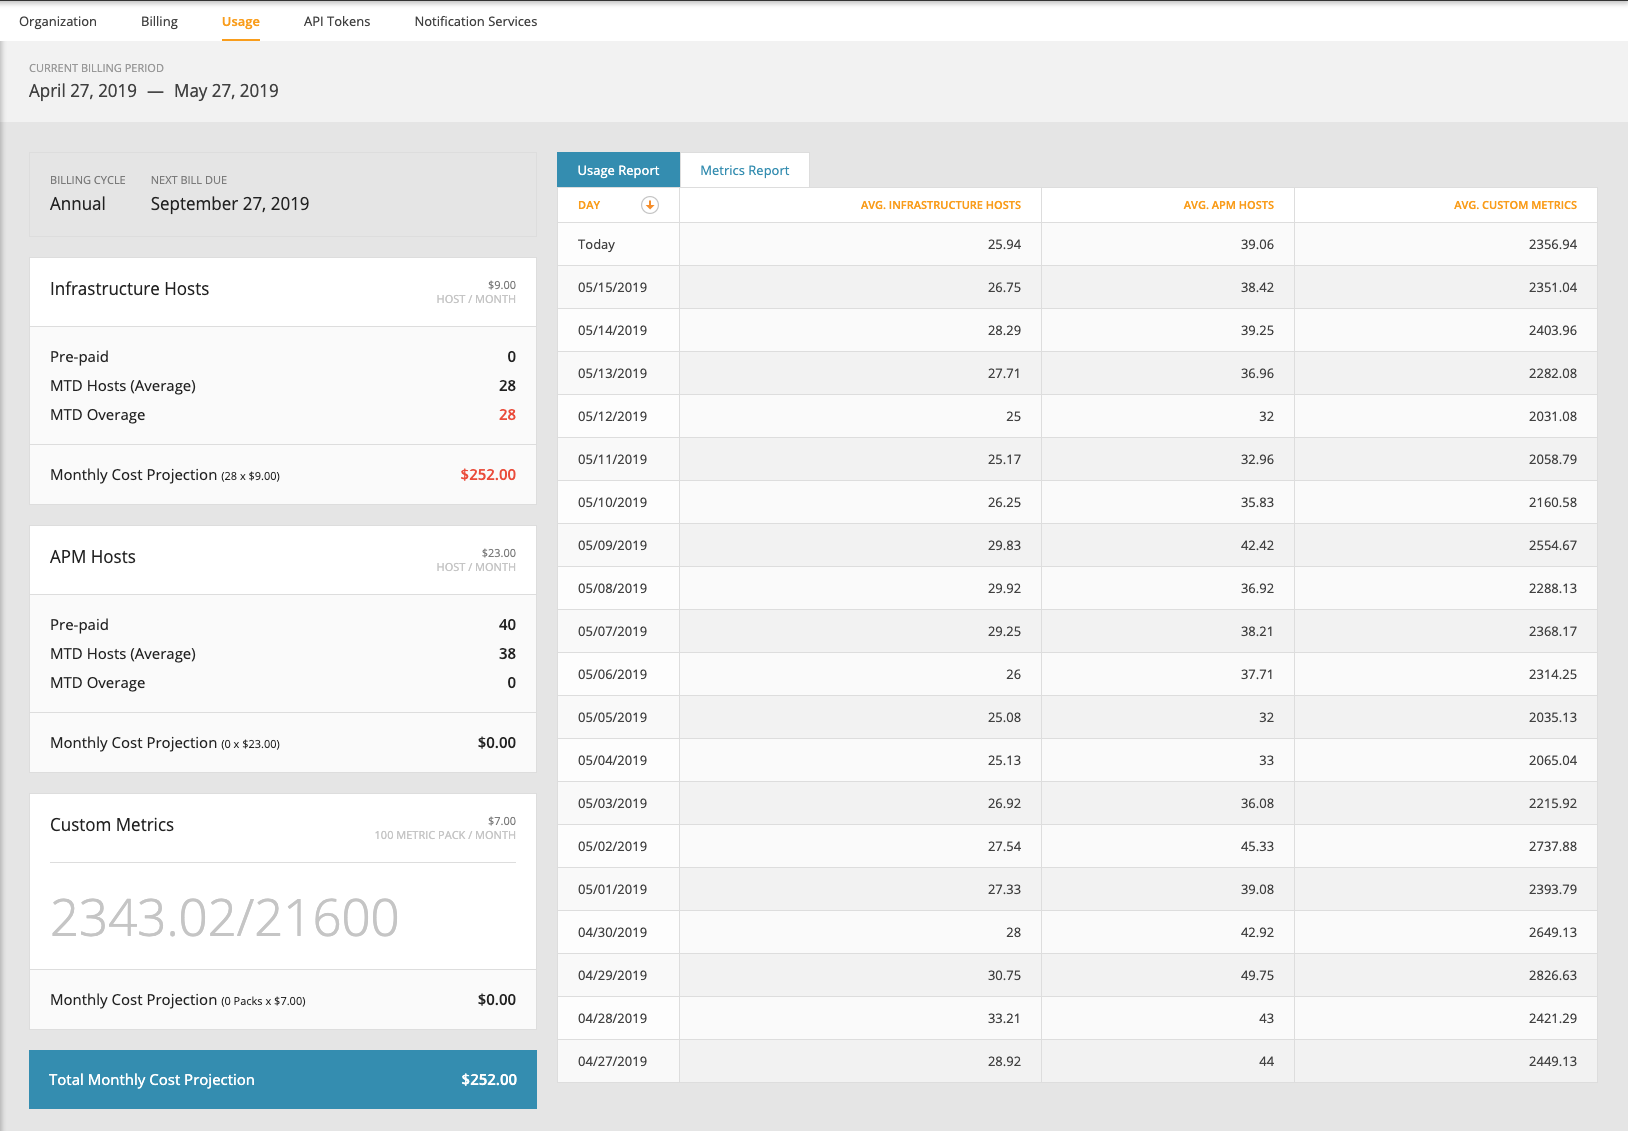Click infrastructure hosts value 33.21
1628x1131 pixels.
1004,1018
